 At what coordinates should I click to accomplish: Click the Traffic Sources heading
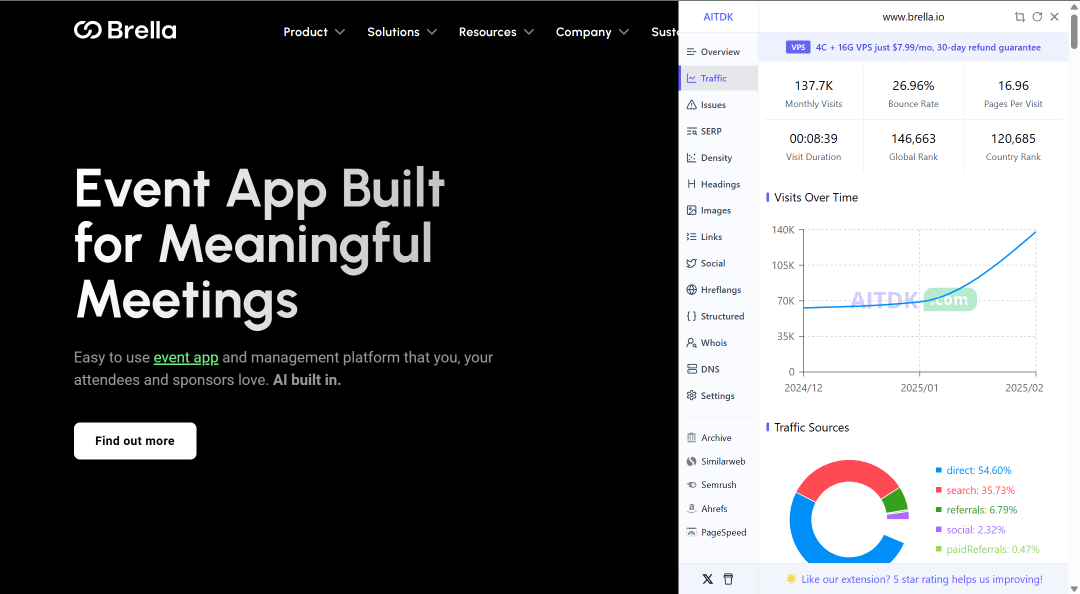coord(811,427)
